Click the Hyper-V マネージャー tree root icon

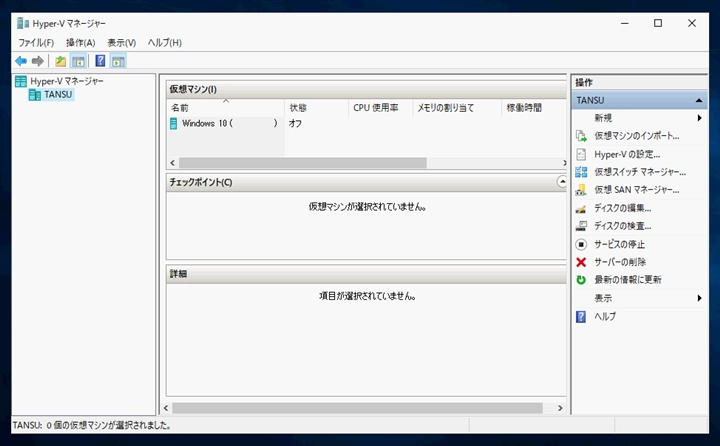pos(21,81)
